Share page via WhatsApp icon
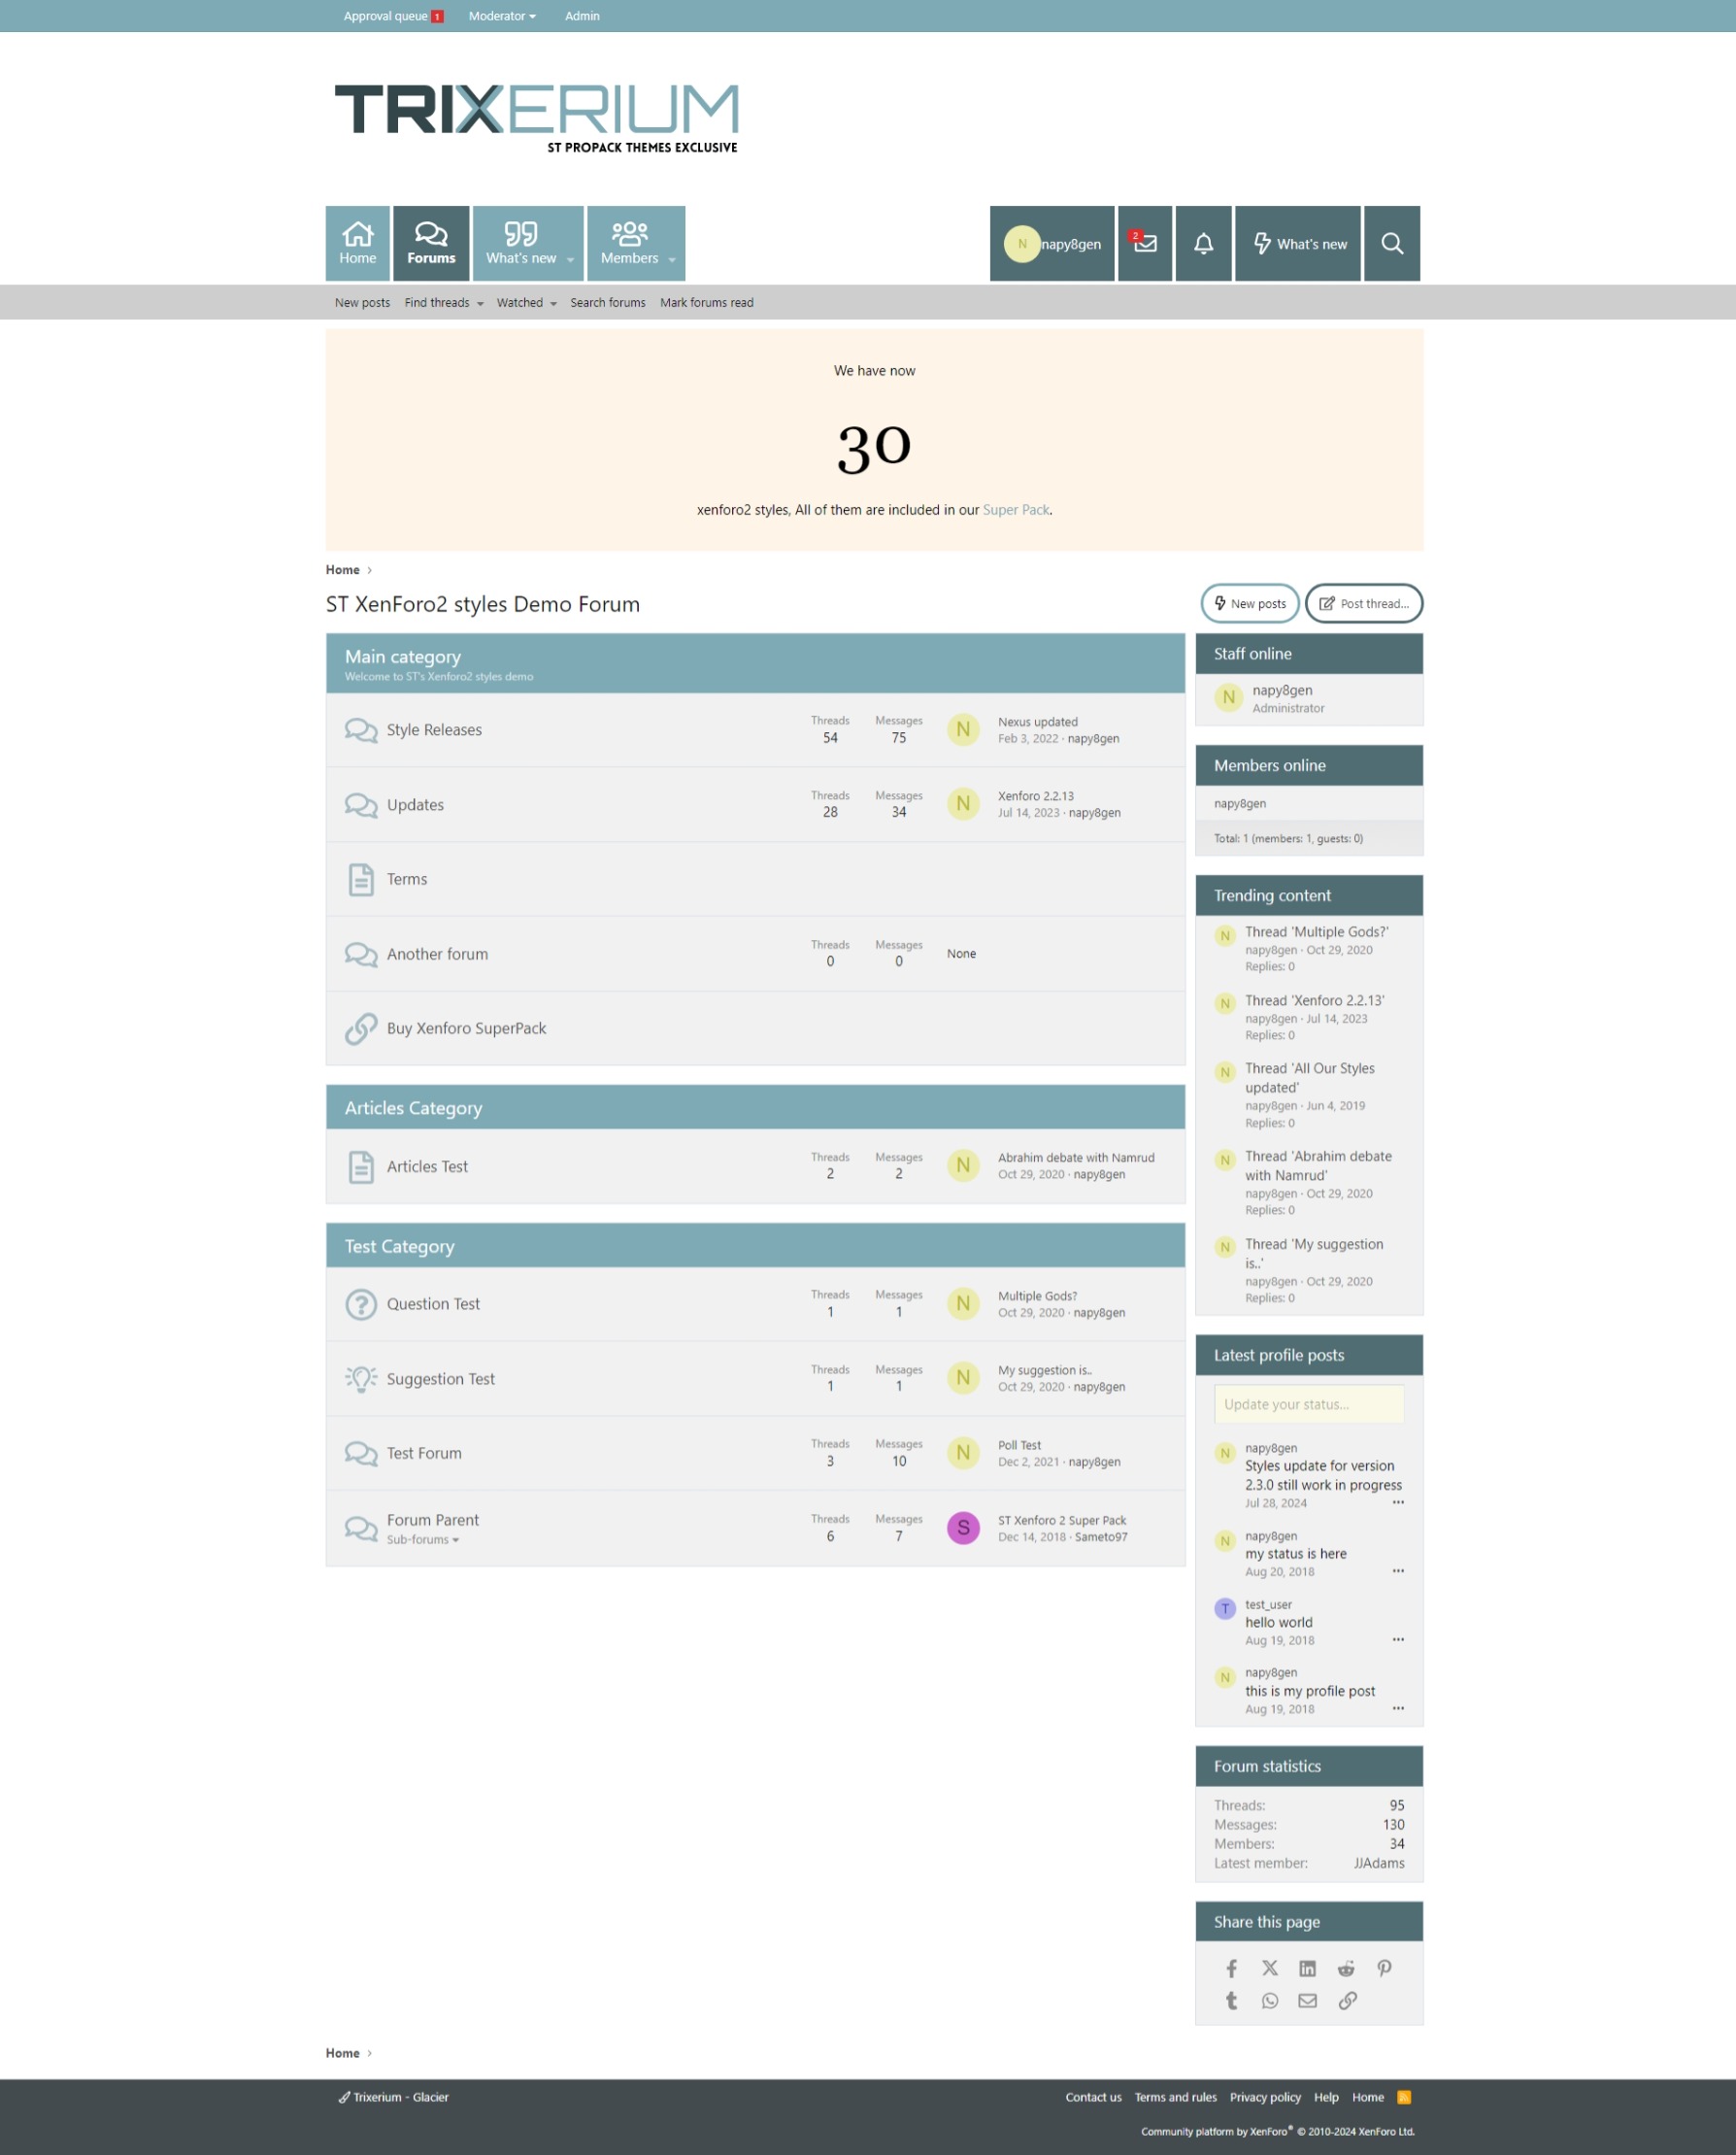 click(1269, 2000)
